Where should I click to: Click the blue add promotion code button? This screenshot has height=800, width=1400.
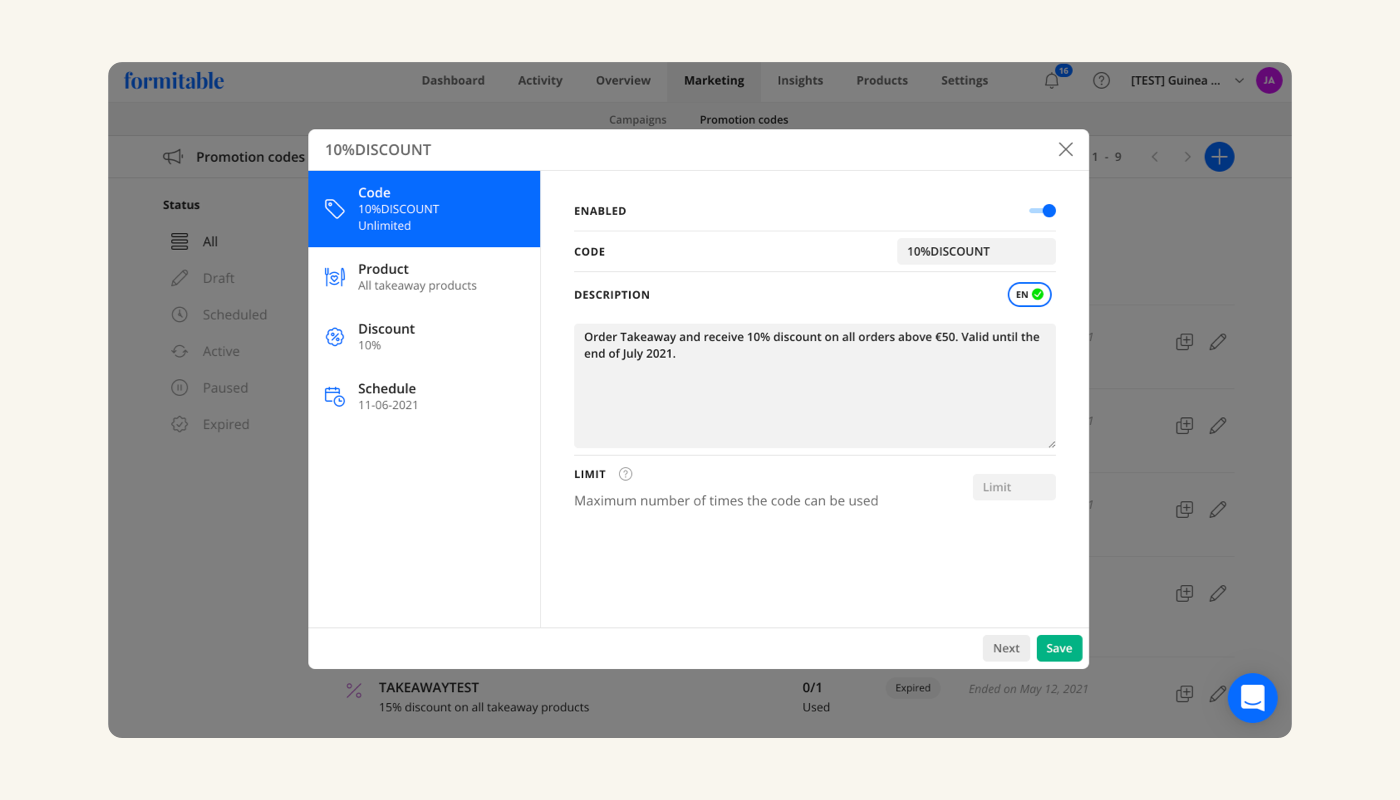(1219, 157)
